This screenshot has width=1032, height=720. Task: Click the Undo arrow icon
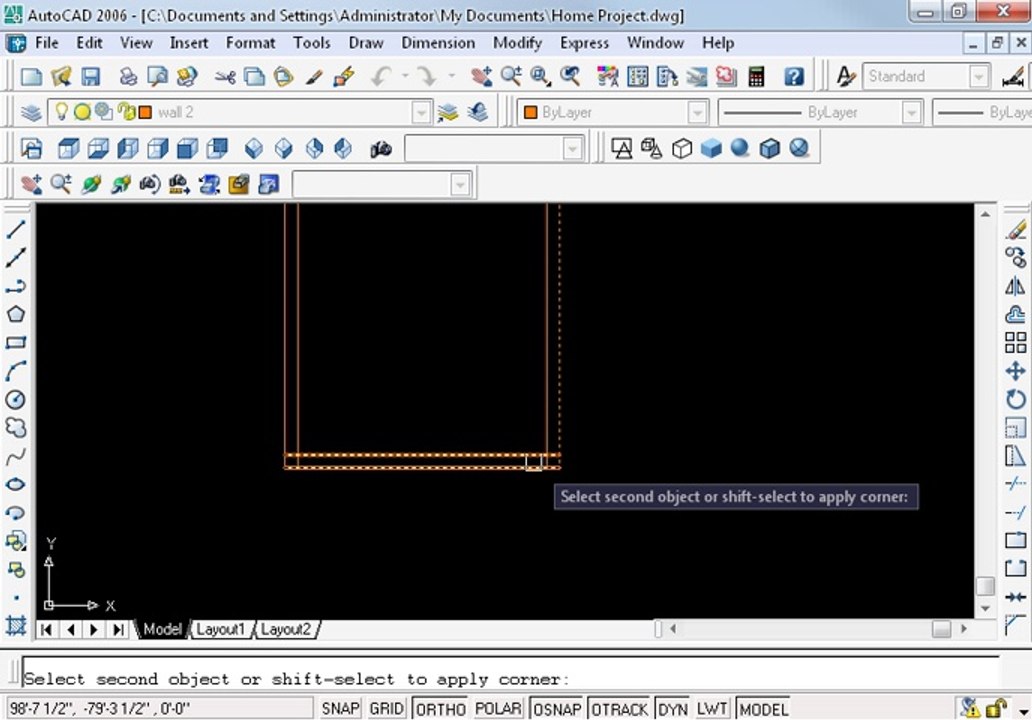point(381,76)
